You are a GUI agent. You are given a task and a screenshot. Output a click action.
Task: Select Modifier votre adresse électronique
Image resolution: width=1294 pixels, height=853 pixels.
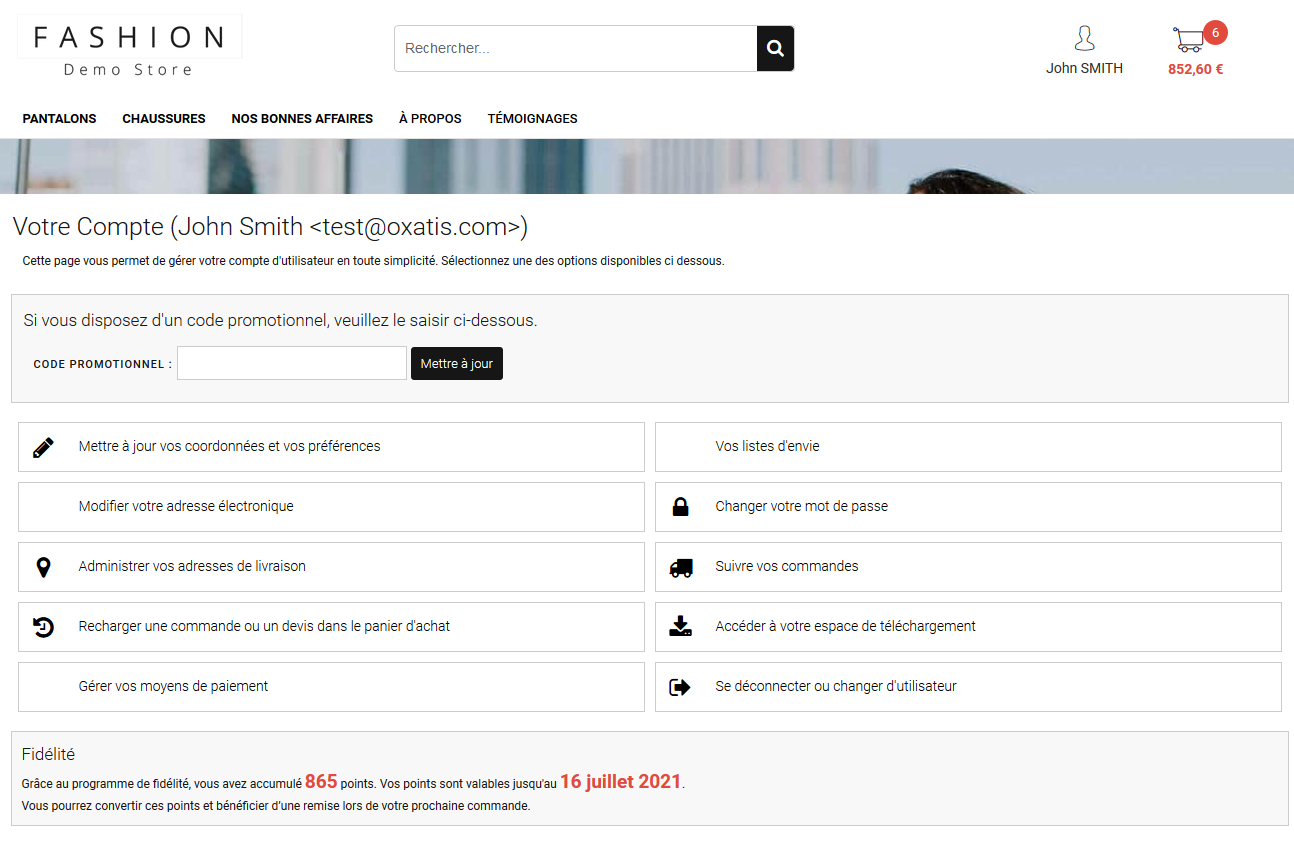tap(331, 507)
